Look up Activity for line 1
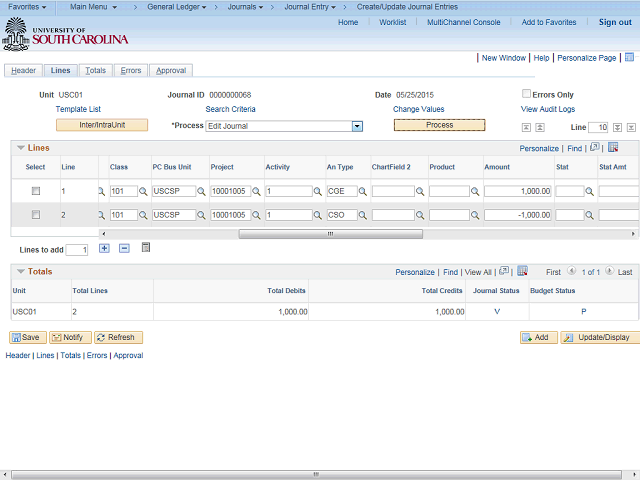The image size is (640, 480). pyautogui.click(x=318, y=191)
